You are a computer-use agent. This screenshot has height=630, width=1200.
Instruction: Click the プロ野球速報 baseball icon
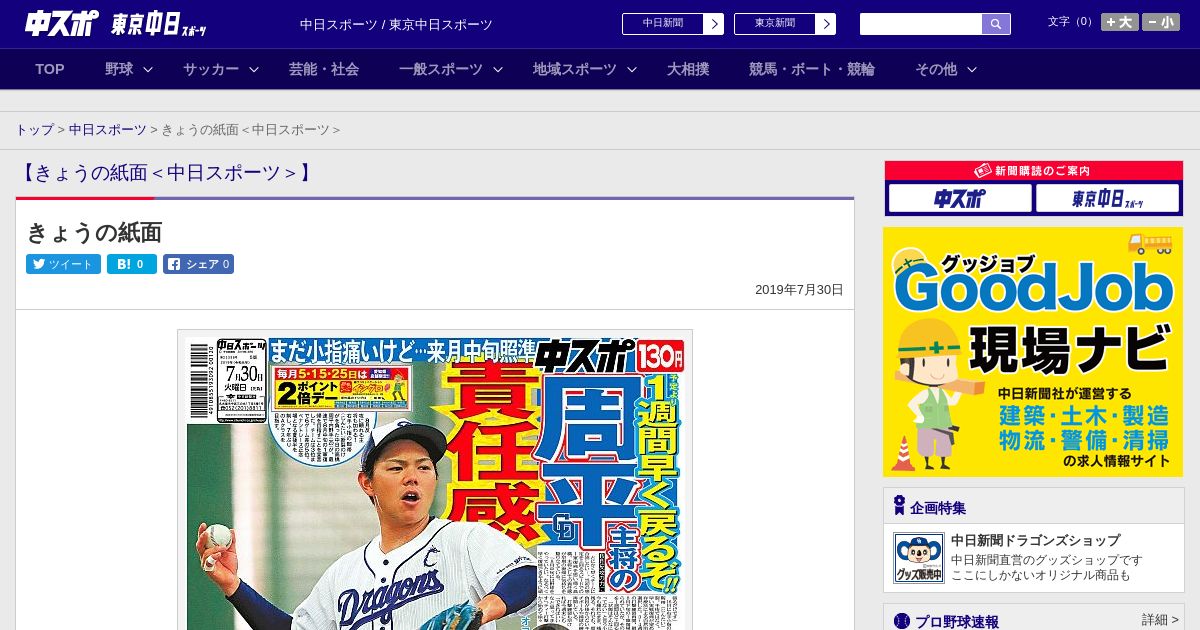[x=901, y=621]
